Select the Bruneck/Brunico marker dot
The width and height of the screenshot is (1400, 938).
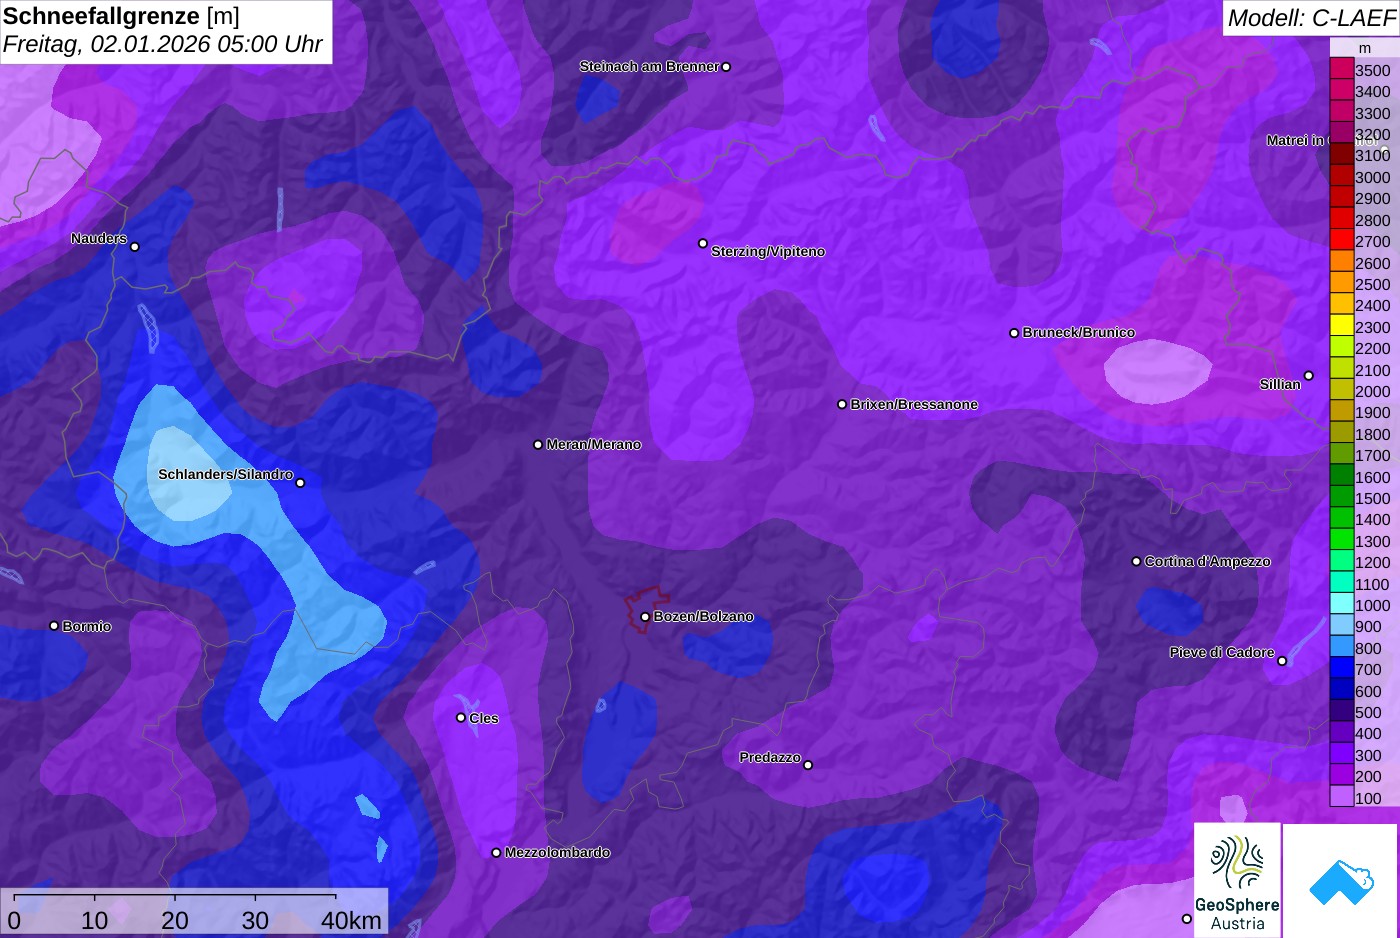[x=1014, y=333]
